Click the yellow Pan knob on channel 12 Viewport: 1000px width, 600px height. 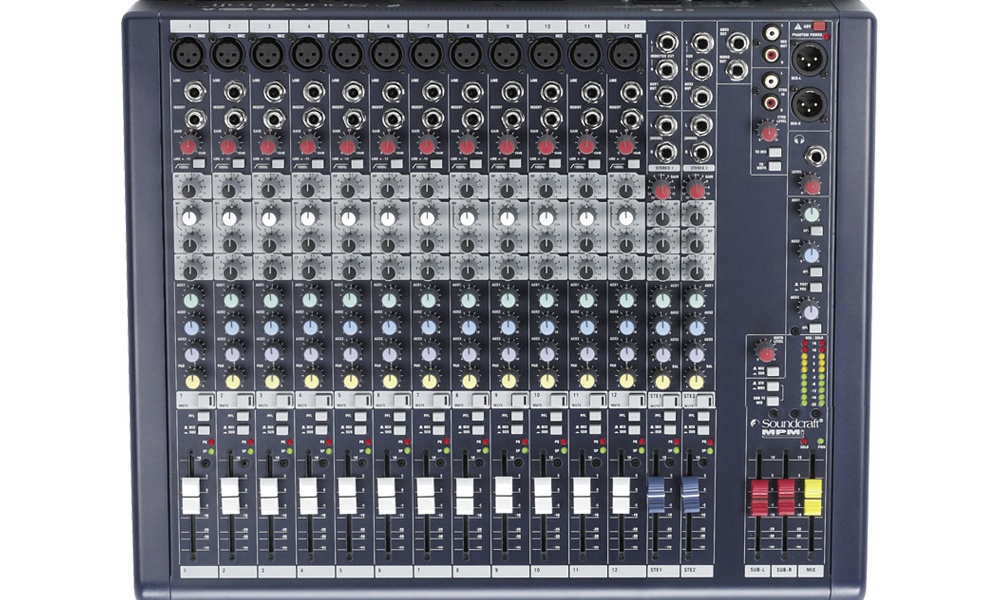coord(627,380)
